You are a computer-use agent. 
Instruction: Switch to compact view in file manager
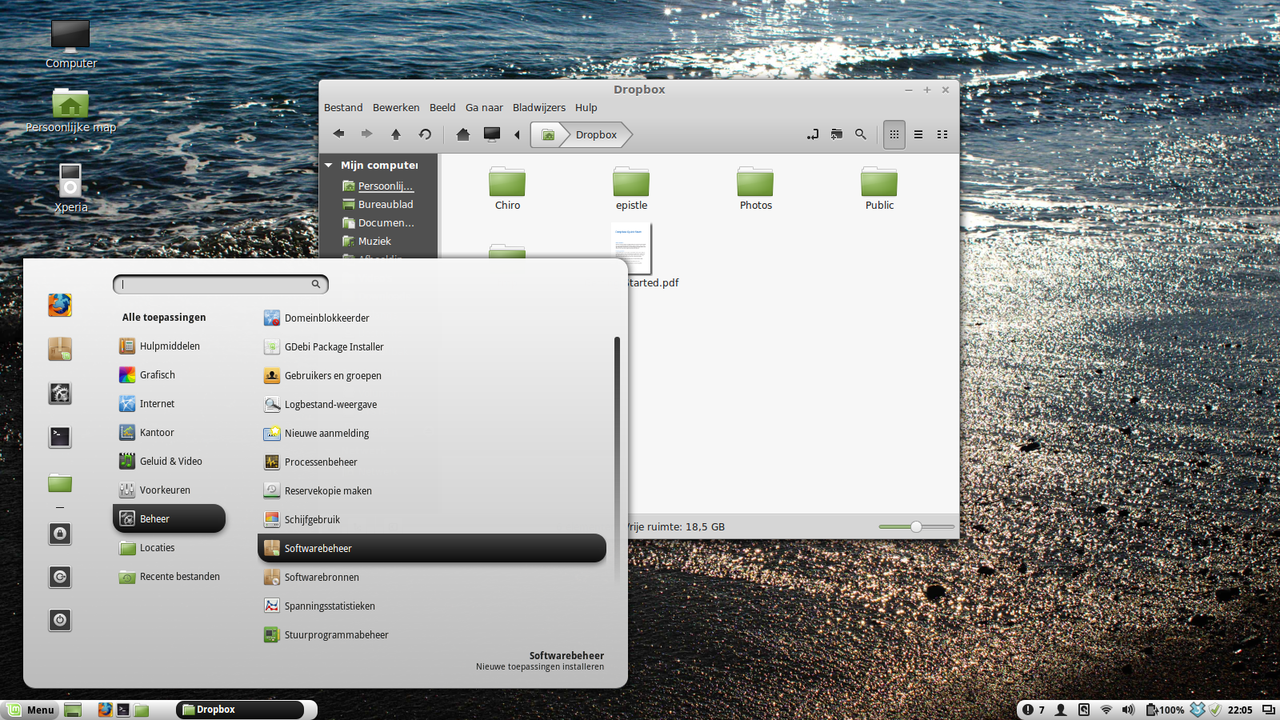tap(942, 134)
